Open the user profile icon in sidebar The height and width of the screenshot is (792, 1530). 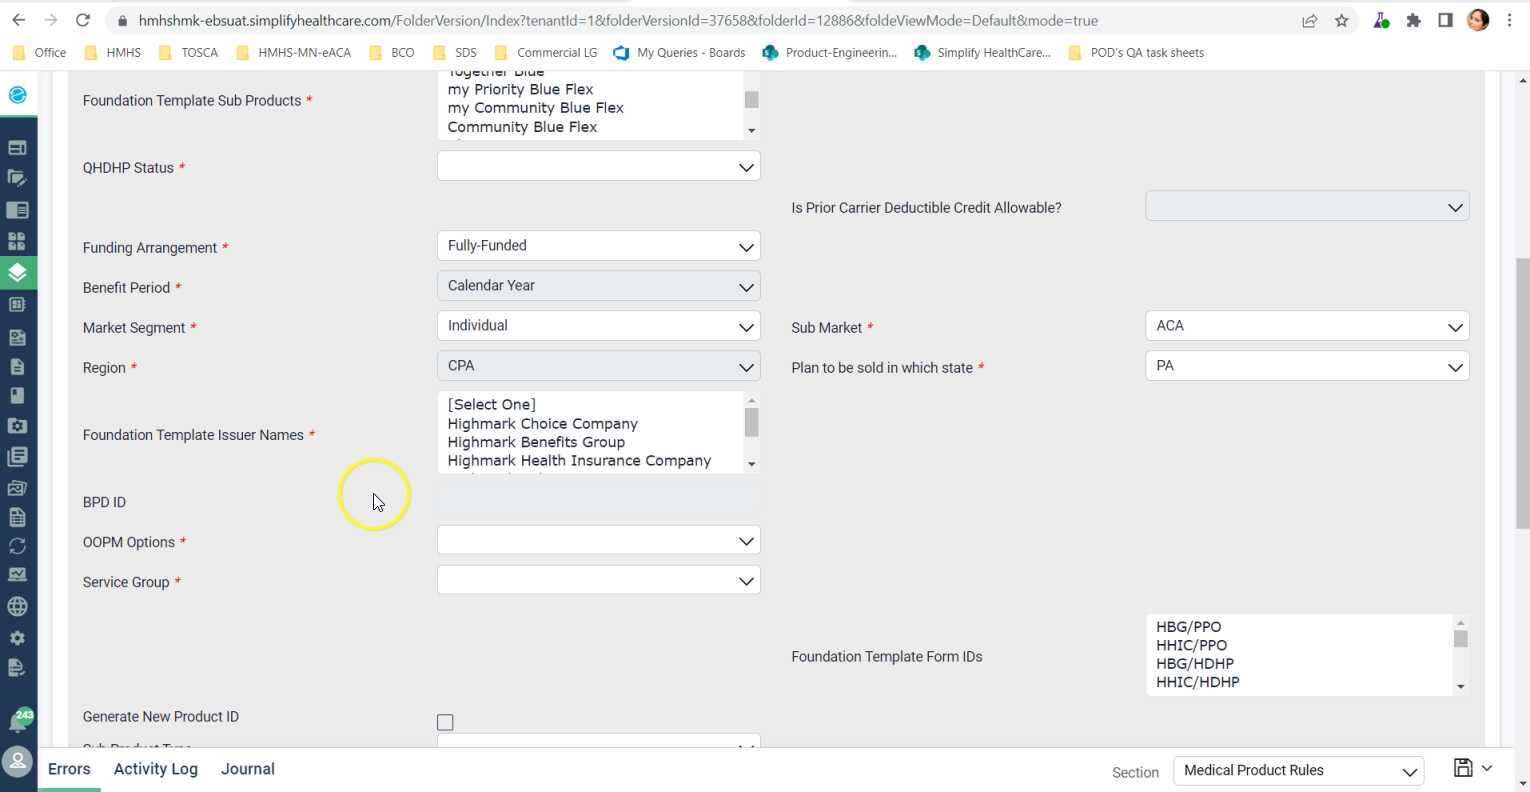point(18,762)
